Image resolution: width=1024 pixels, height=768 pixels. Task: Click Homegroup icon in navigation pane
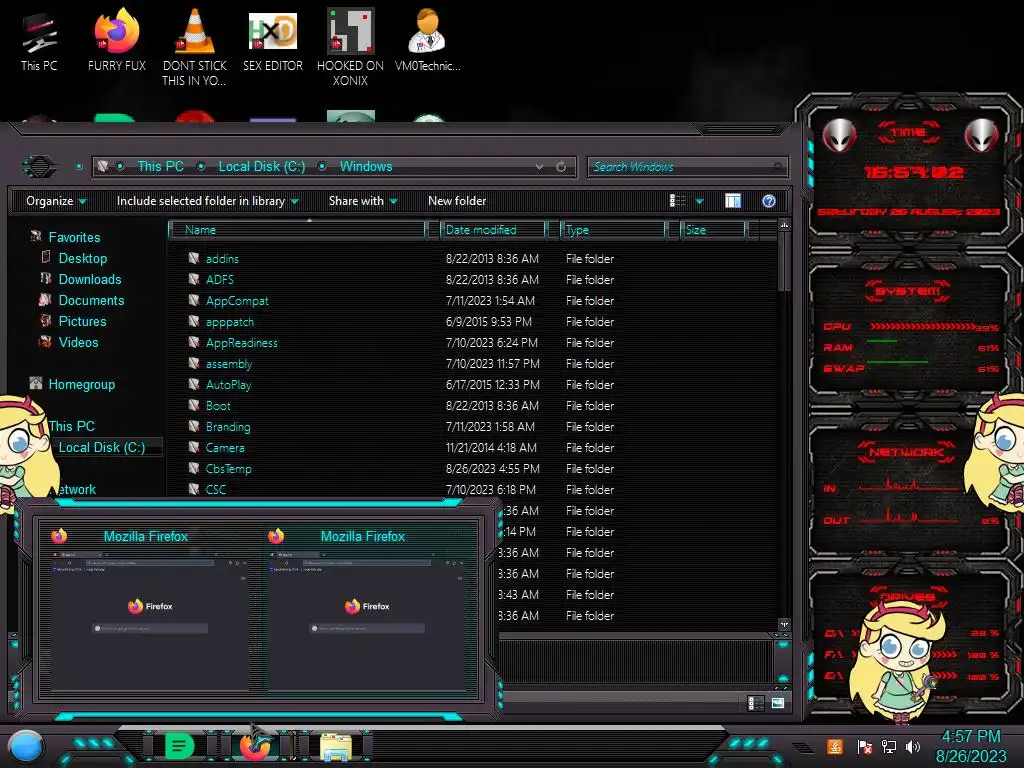click(36, 383)
